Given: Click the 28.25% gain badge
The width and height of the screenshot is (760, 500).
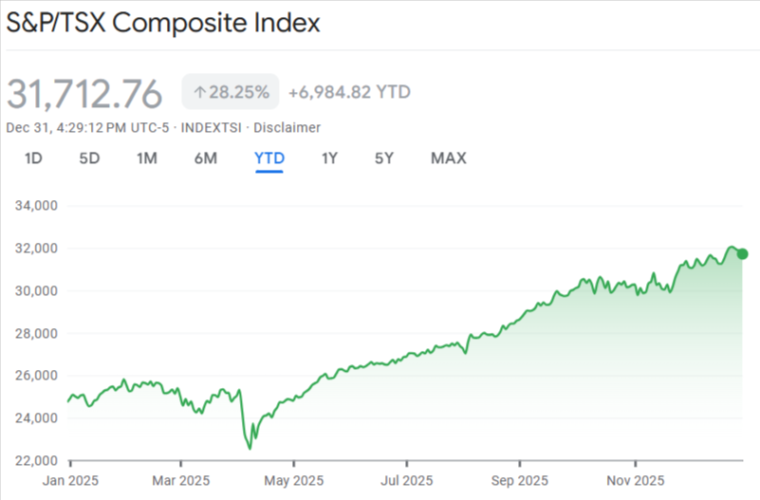Looking at the screenshot, I should tap(229, 93).
